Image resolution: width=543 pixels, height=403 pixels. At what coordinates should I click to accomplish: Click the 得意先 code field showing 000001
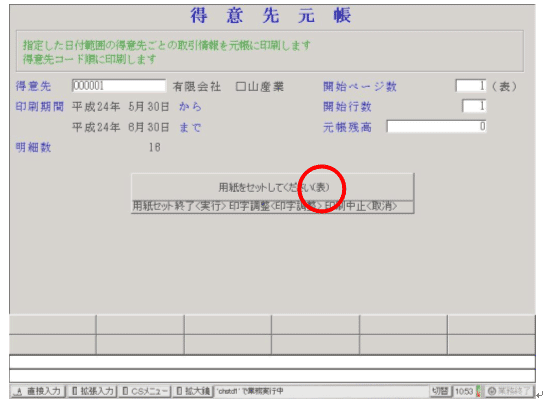coord(119,86)
